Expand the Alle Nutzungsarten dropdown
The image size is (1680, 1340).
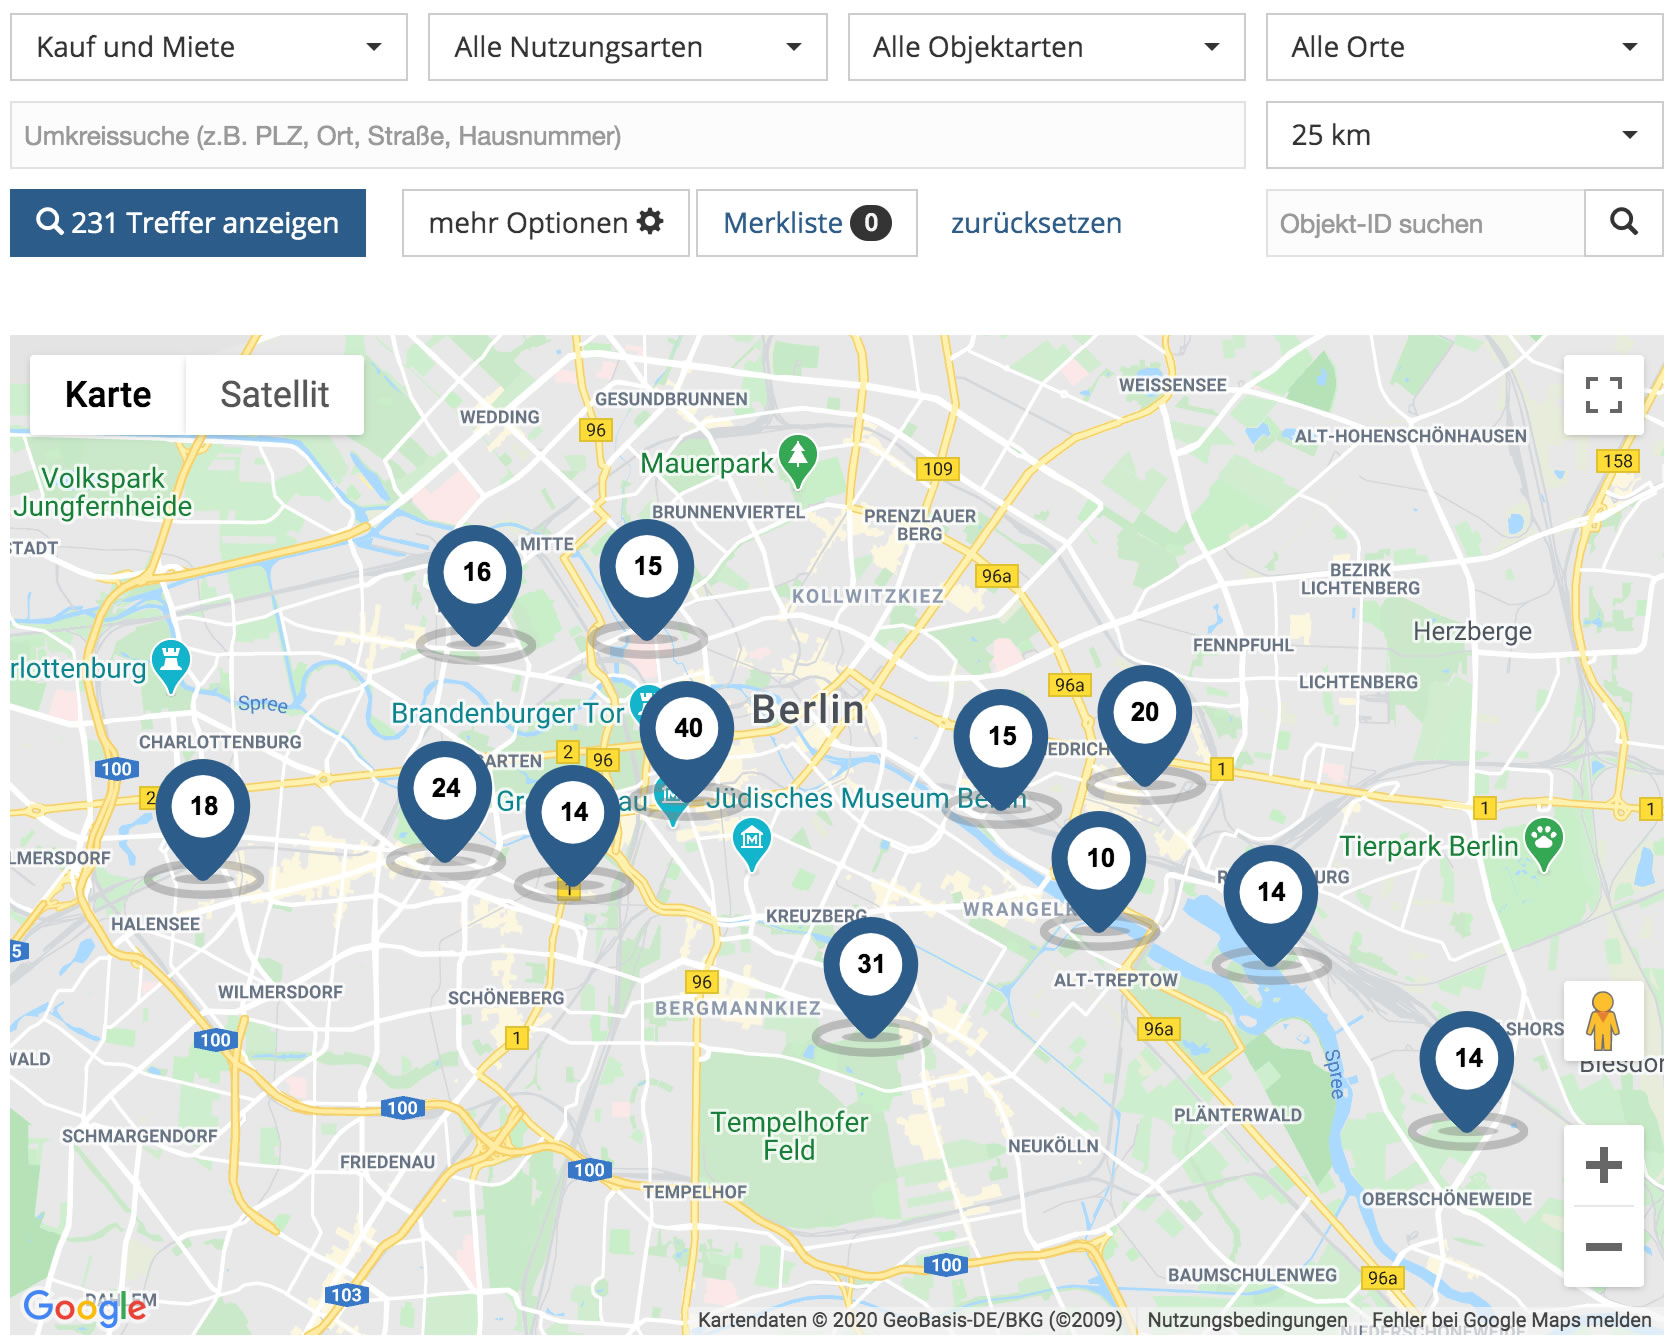(x=628, y=47)
